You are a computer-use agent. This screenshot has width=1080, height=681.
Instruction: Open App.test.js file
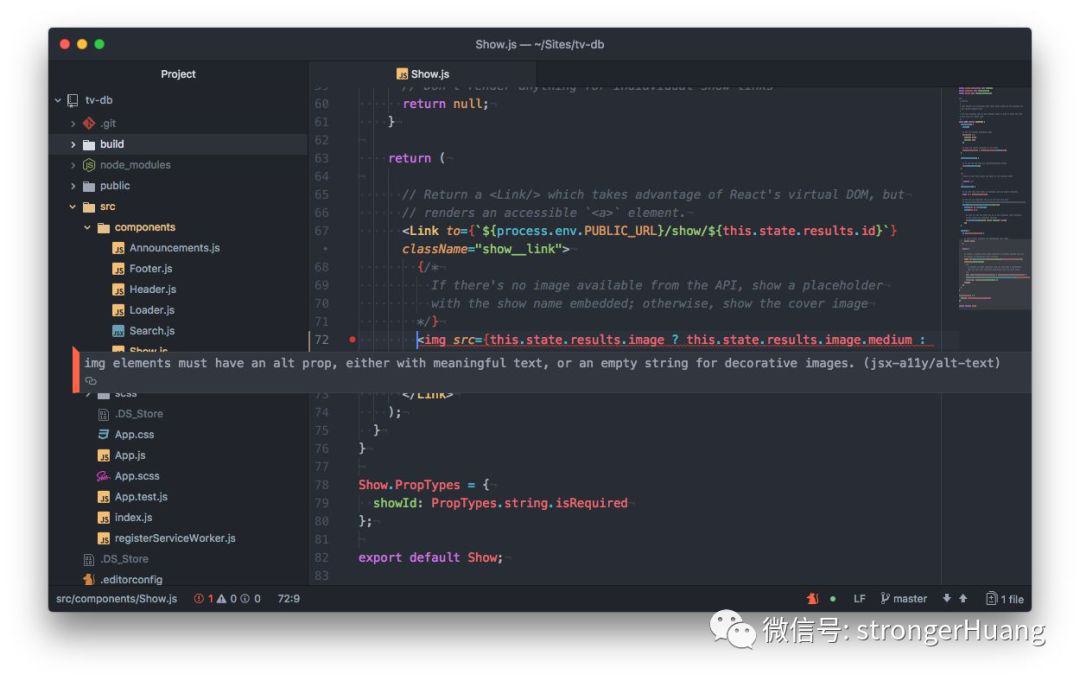point(141,496)
